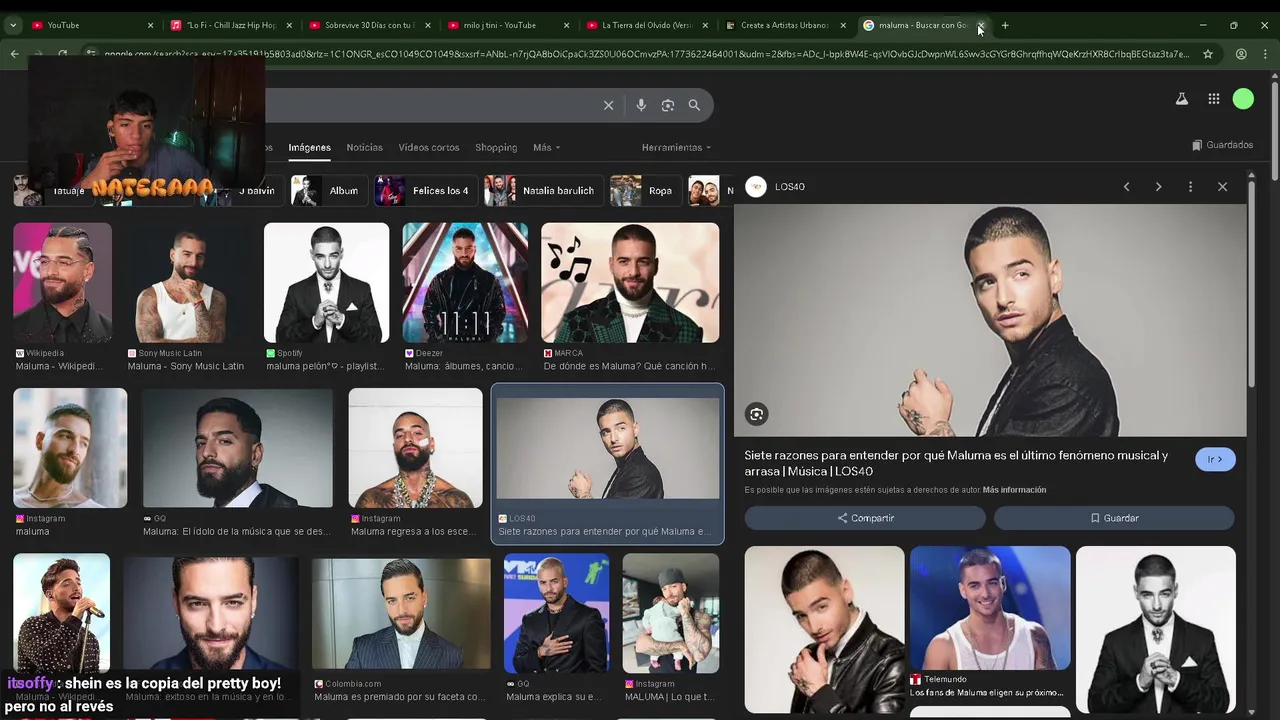Open the Chrome three-dot menu

[1266, 54]
